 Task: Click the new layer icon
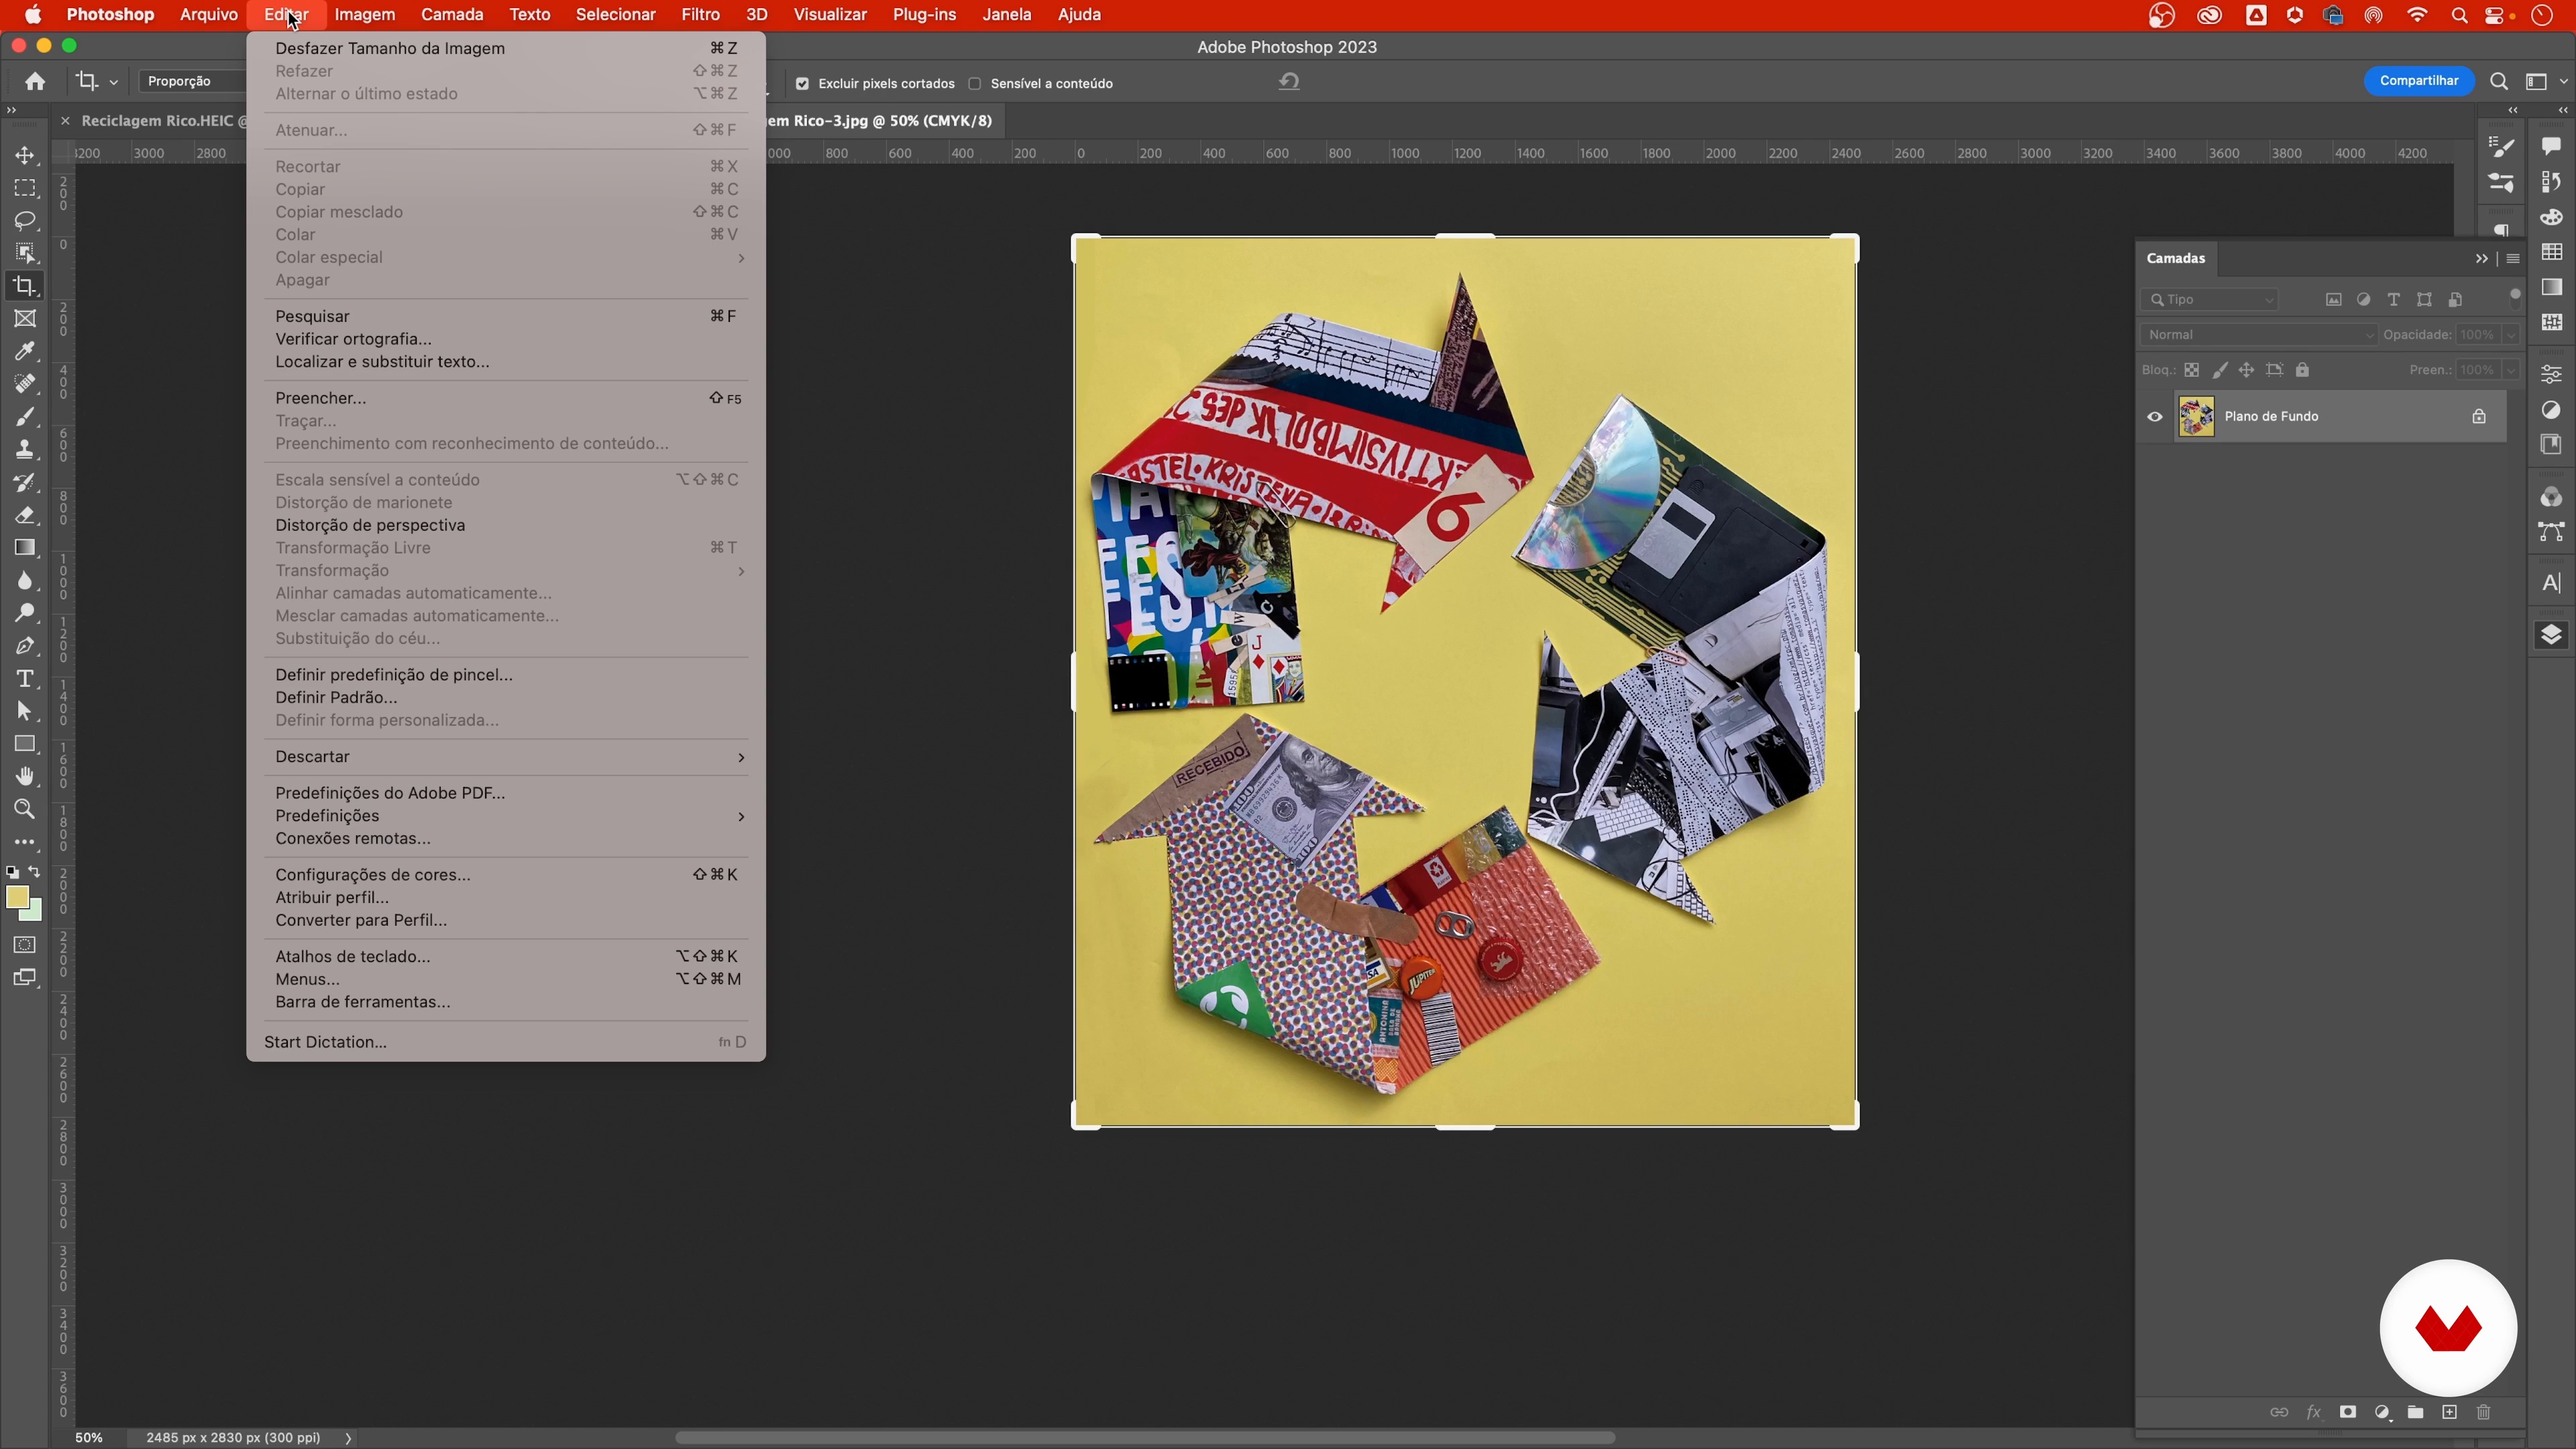point(2449,1412)
